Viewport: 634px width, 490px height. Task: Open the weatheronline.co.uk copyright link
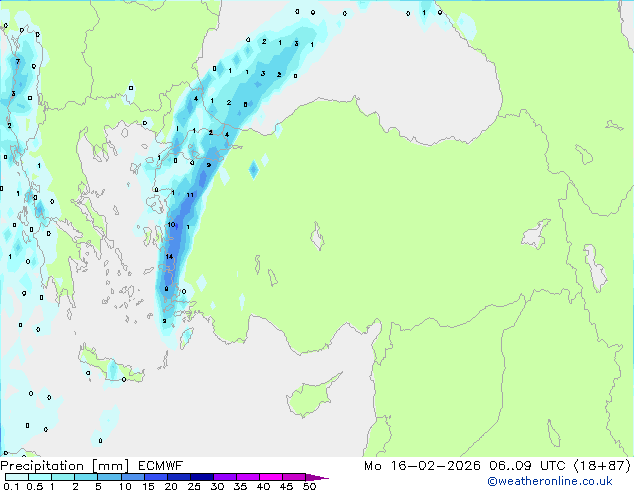(550, 481)
